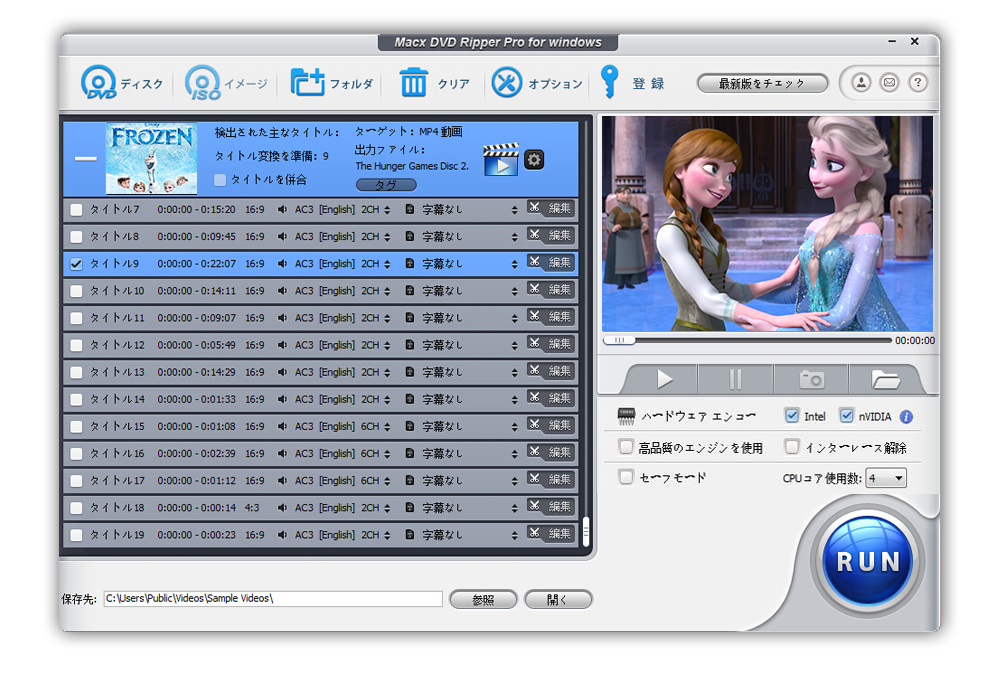Enable 高品質のエンジンを使用 checkbox
The image size is (1000, 693).
click(x=626, y=447)
